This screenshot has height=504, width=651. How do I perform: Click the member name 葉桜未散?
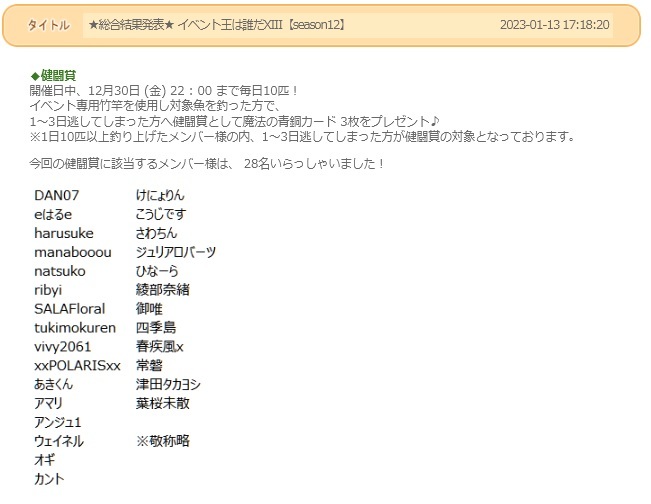[163, 403]
